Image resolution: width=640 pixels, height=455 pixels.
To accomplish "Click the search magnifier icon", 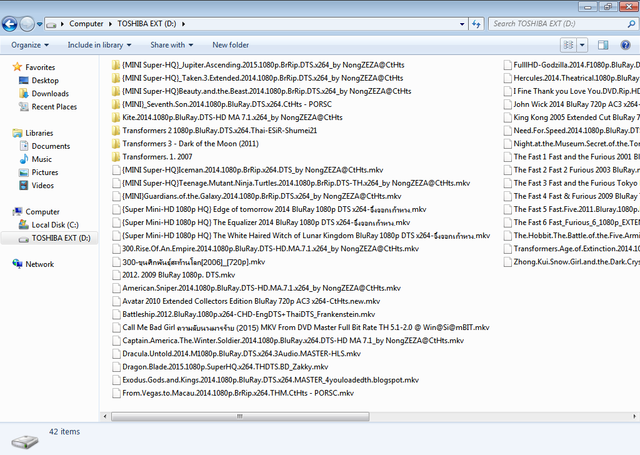I will tap(631, 24).
